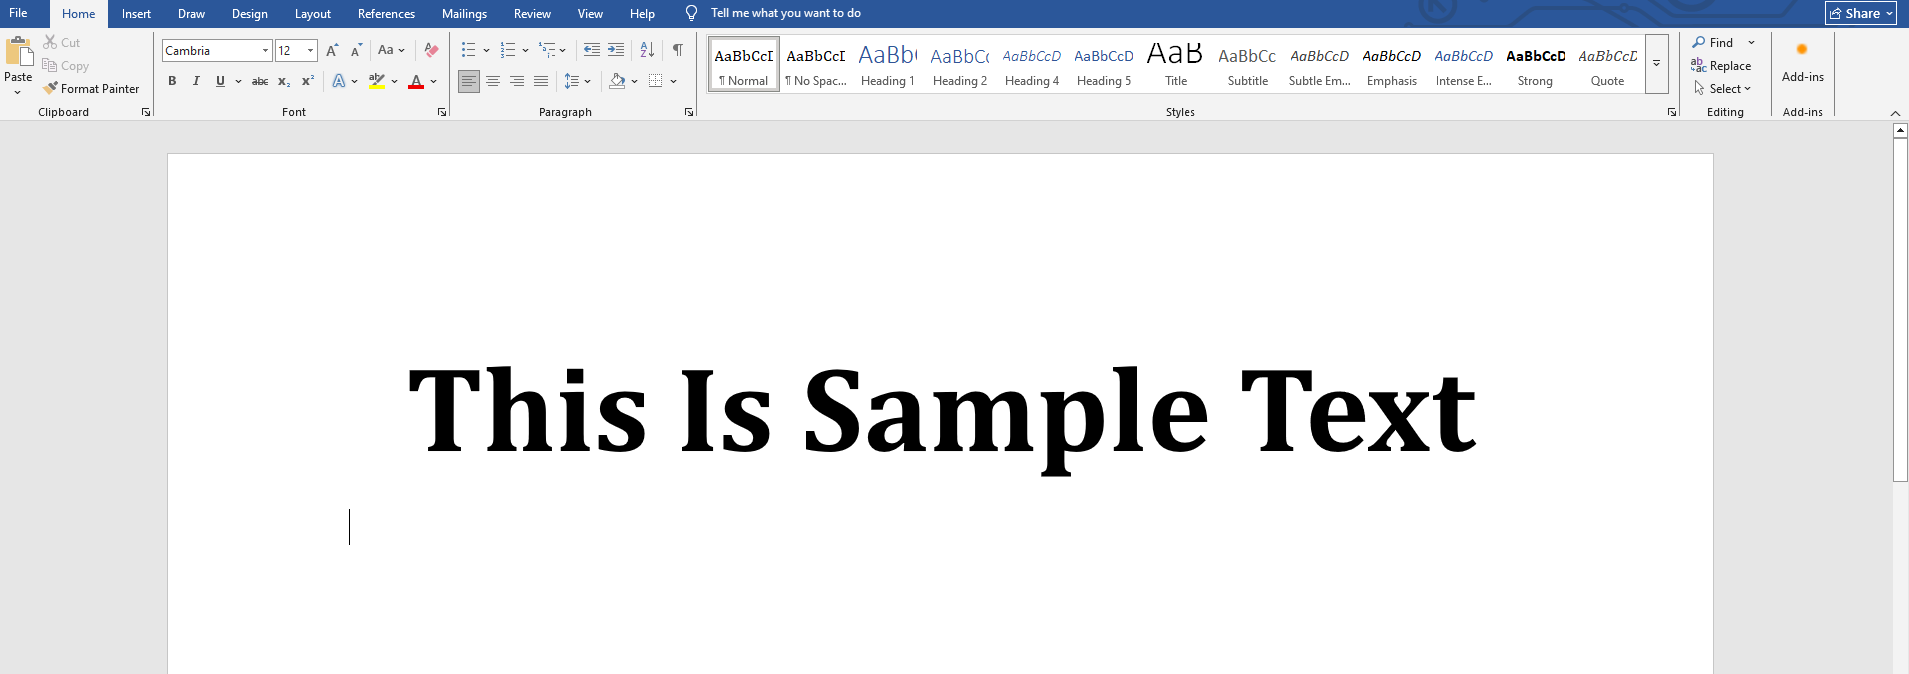Click the Tell me search box

(785, 13)
